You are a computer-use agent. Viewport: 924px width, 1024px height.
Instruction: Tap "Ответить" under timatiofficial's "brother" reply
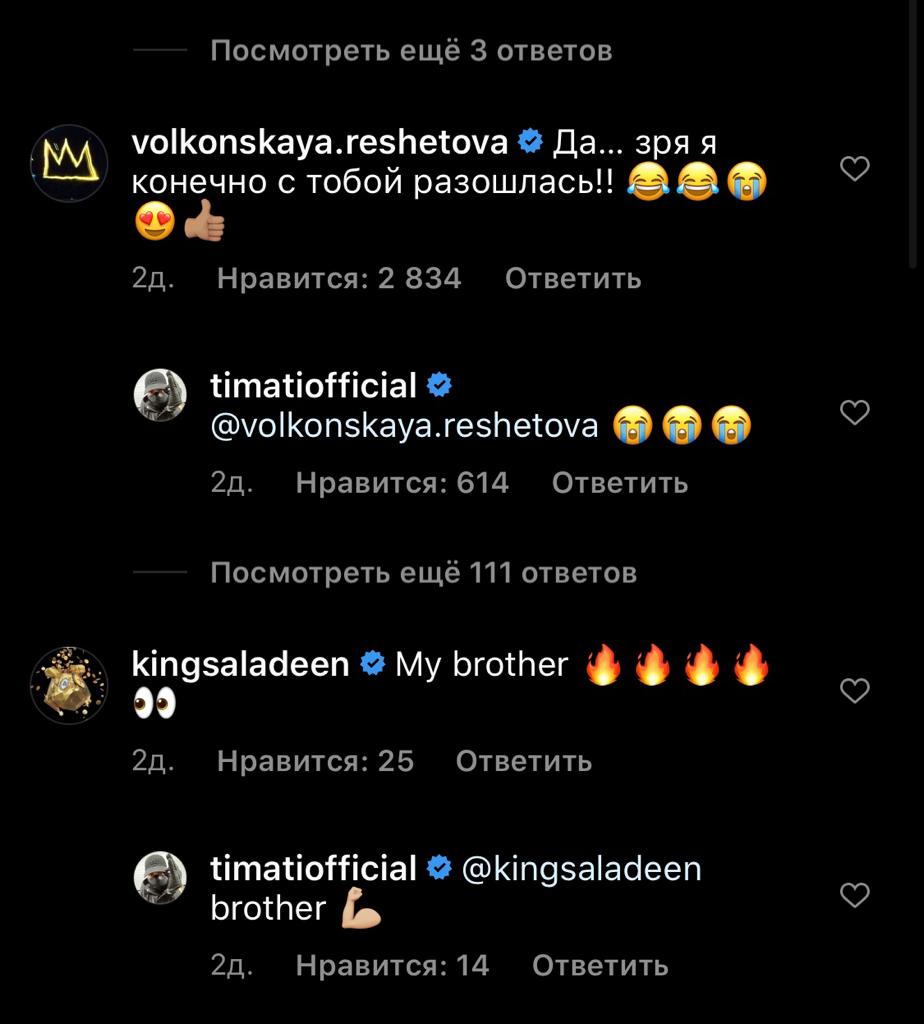click(x=600, y=965)
